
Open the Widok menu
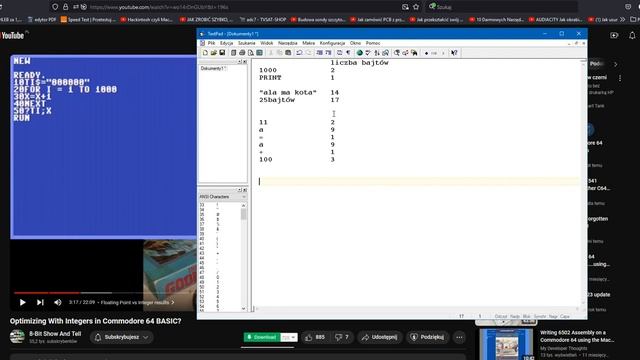point(267,43)
